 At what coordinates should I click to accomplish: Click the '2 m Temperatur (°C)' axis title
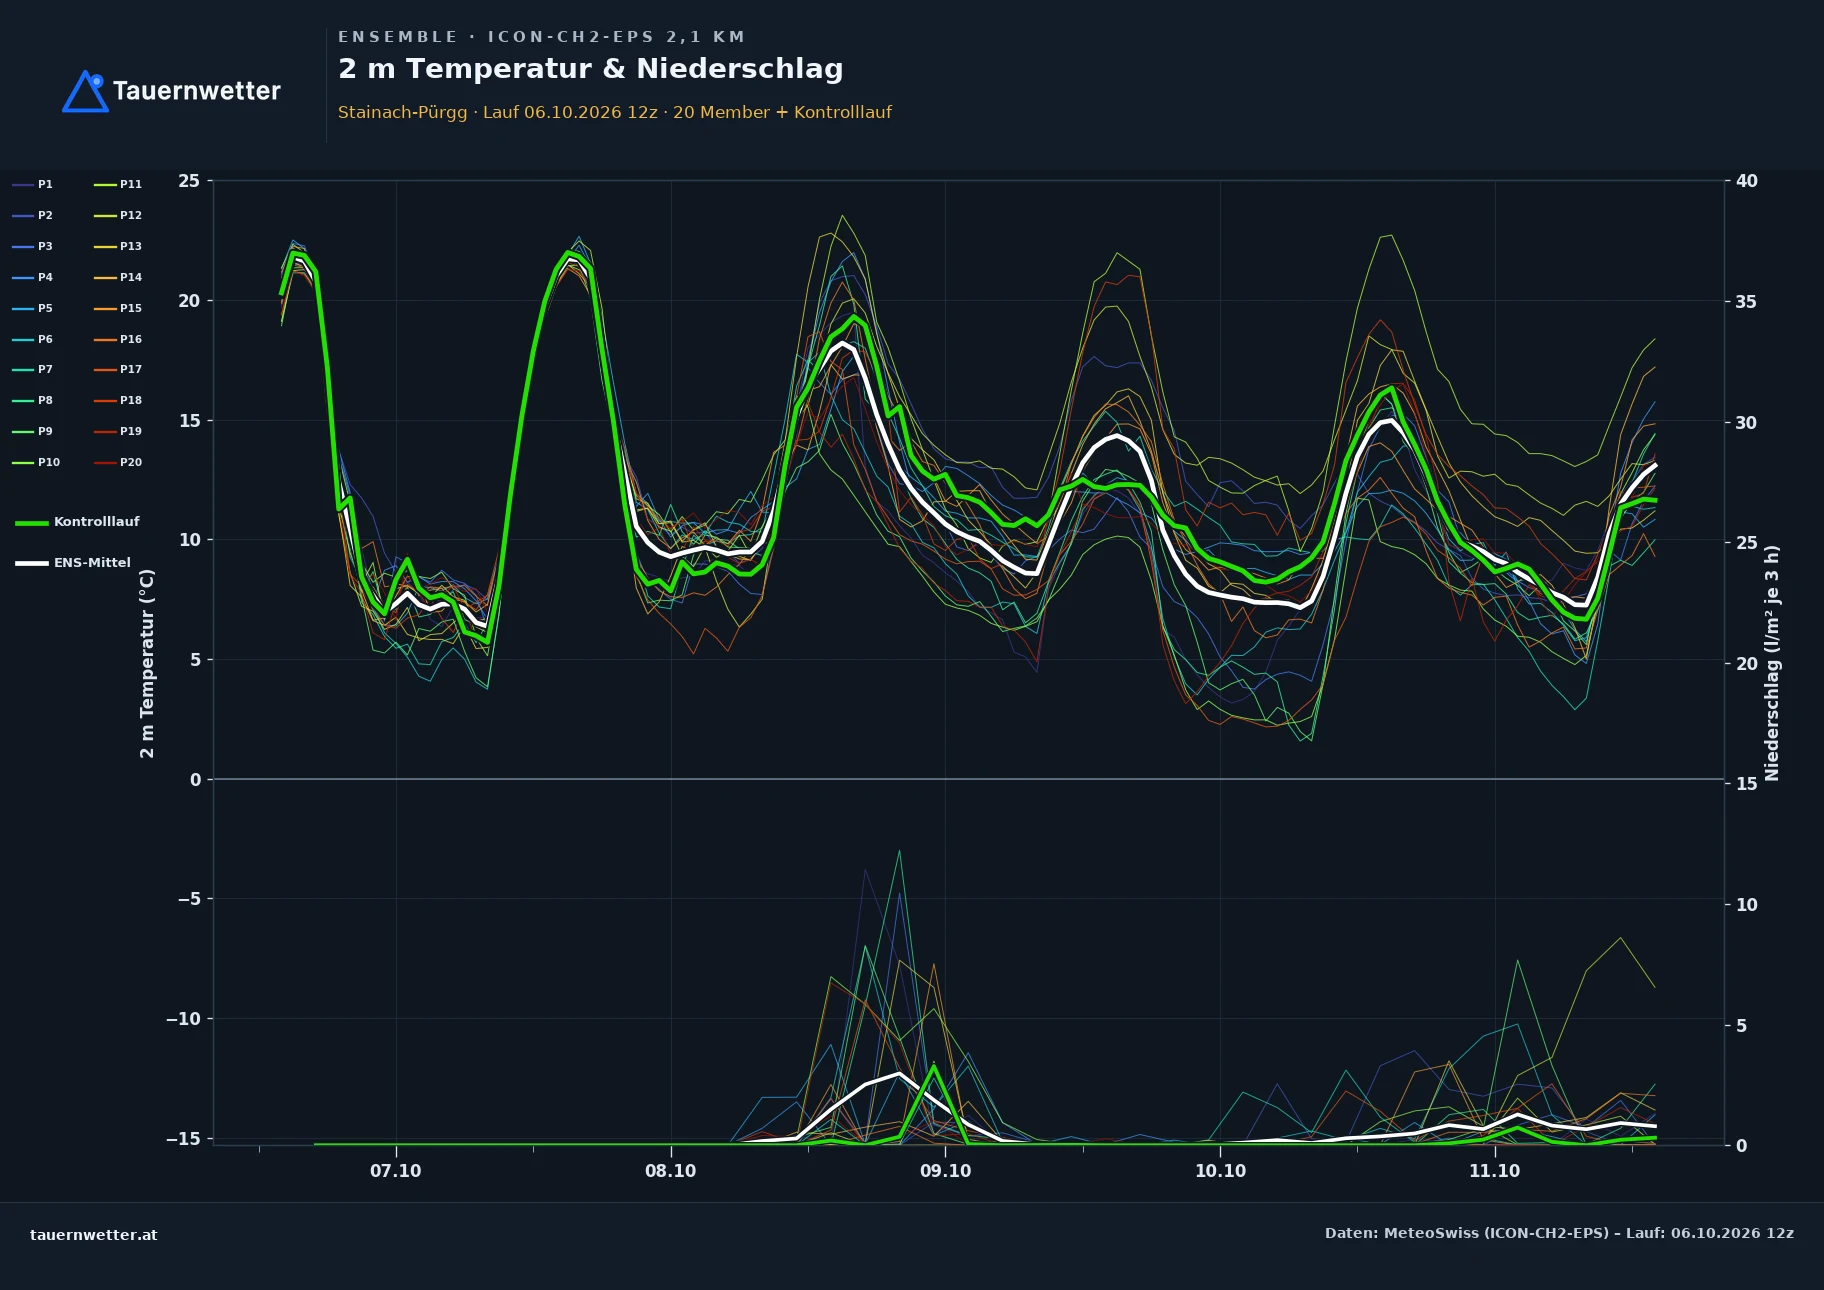coord(147,663)
